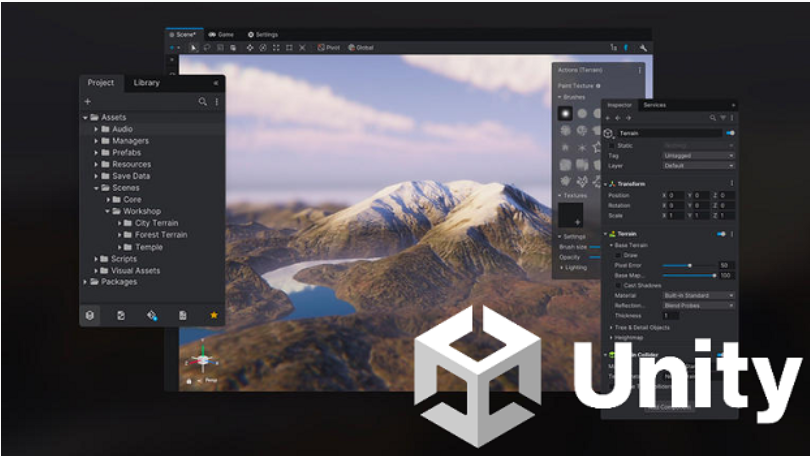Toggle the Terrain component enabled switch
Viewport: 810px width, 456px height.
click(721, 234)
